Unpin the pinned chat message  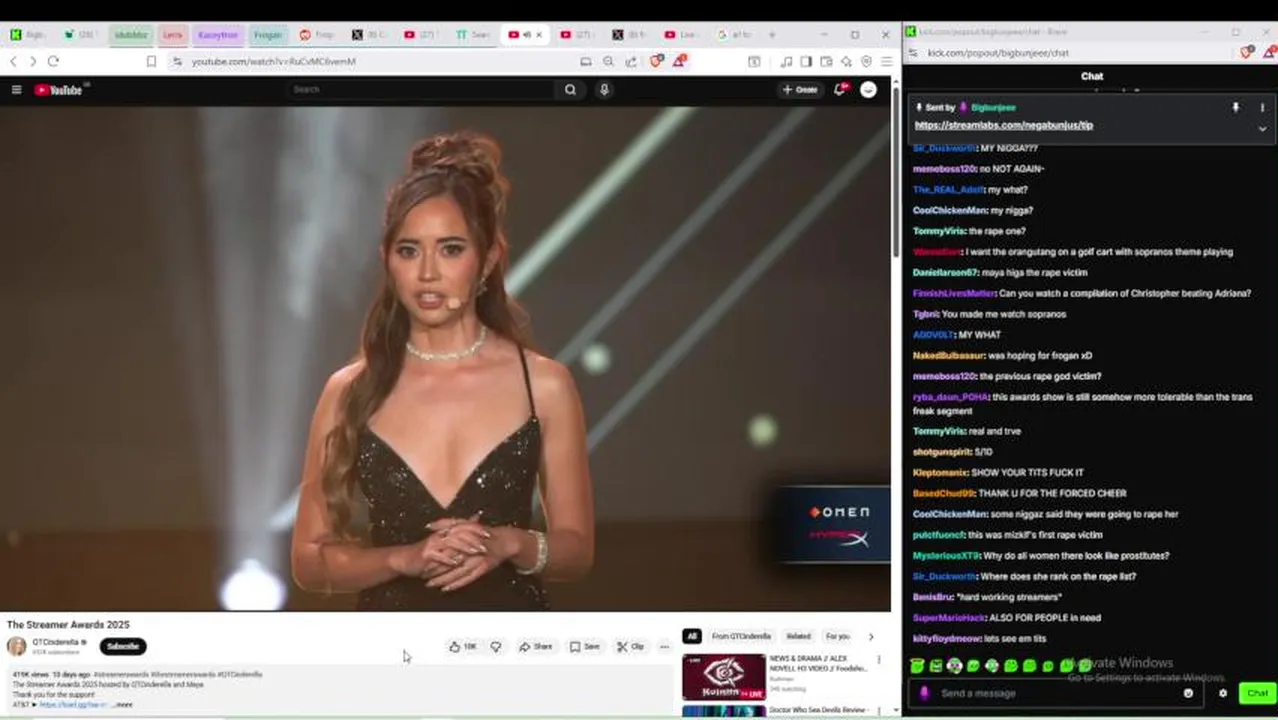coord(1236,107)
